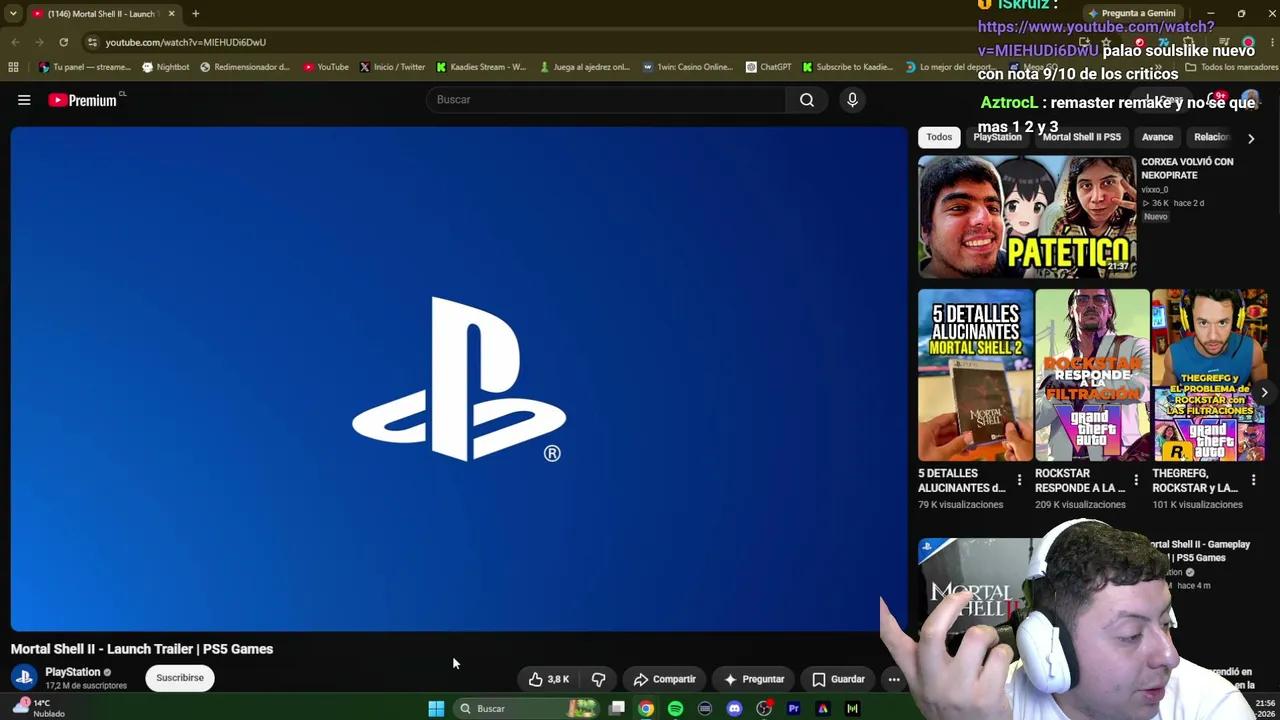Start voice search with the microphone icon
This screenshot has height=720, width=1280.
(852, 100)
